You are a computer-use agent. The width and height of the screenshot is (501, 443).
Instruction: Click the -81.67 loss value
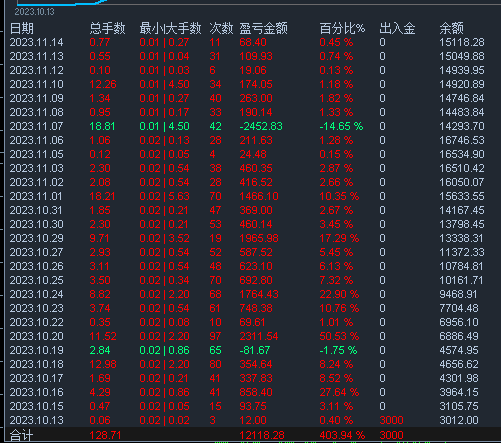click(255, 350)
